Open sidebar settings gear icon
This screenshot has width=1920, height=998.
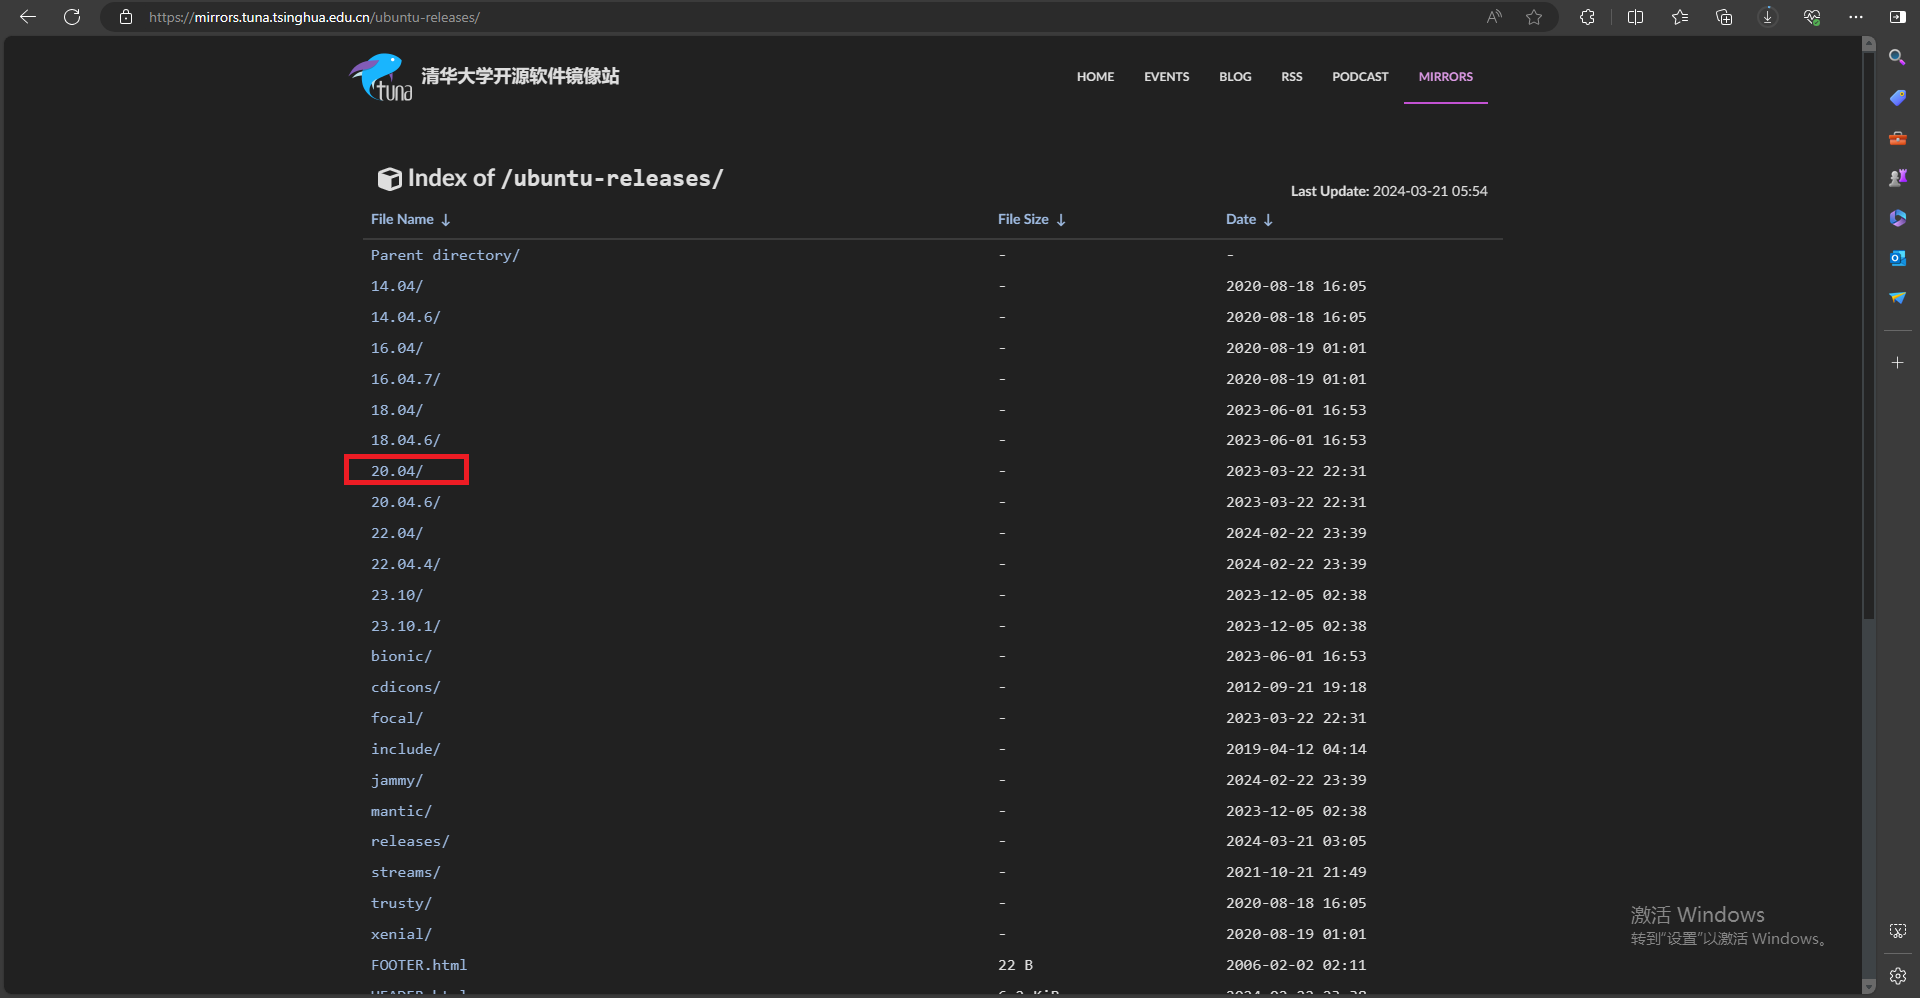tap(1897, 976)
